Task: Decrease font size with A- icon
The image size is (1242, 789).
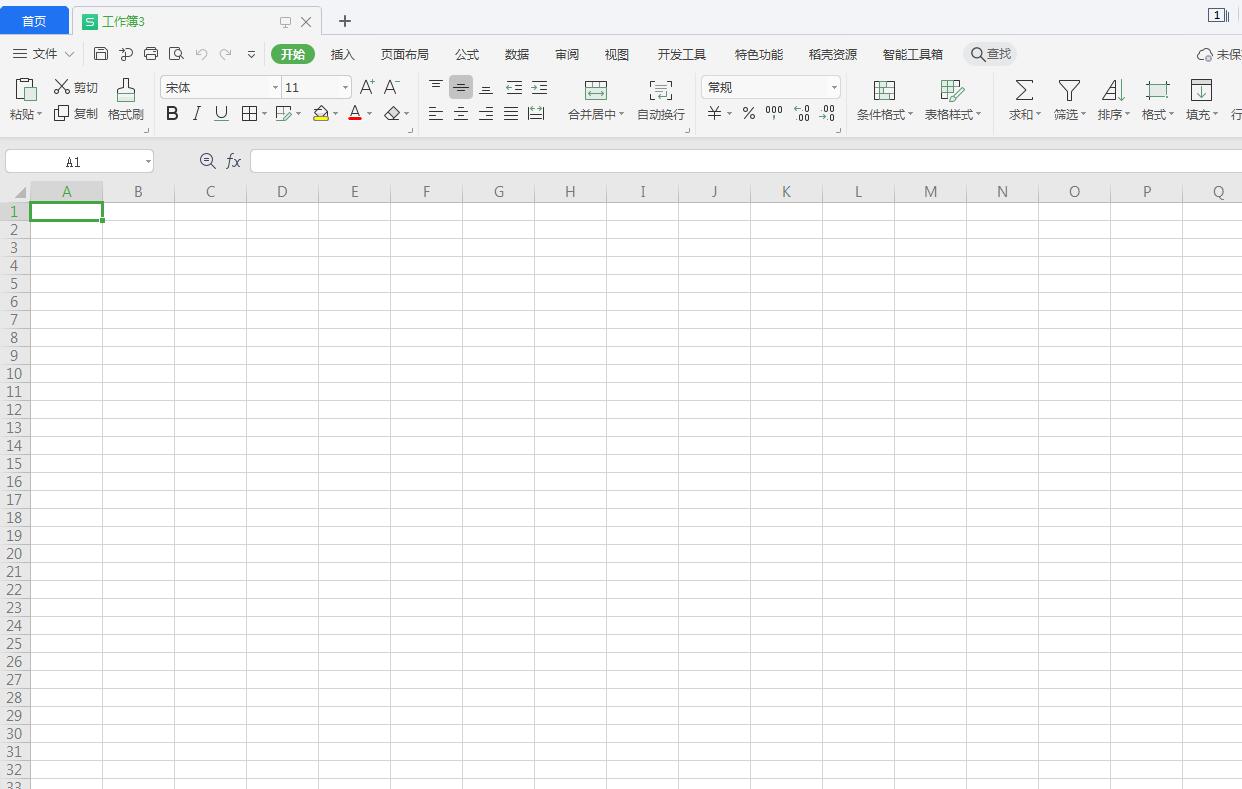Action: point(392,88)
